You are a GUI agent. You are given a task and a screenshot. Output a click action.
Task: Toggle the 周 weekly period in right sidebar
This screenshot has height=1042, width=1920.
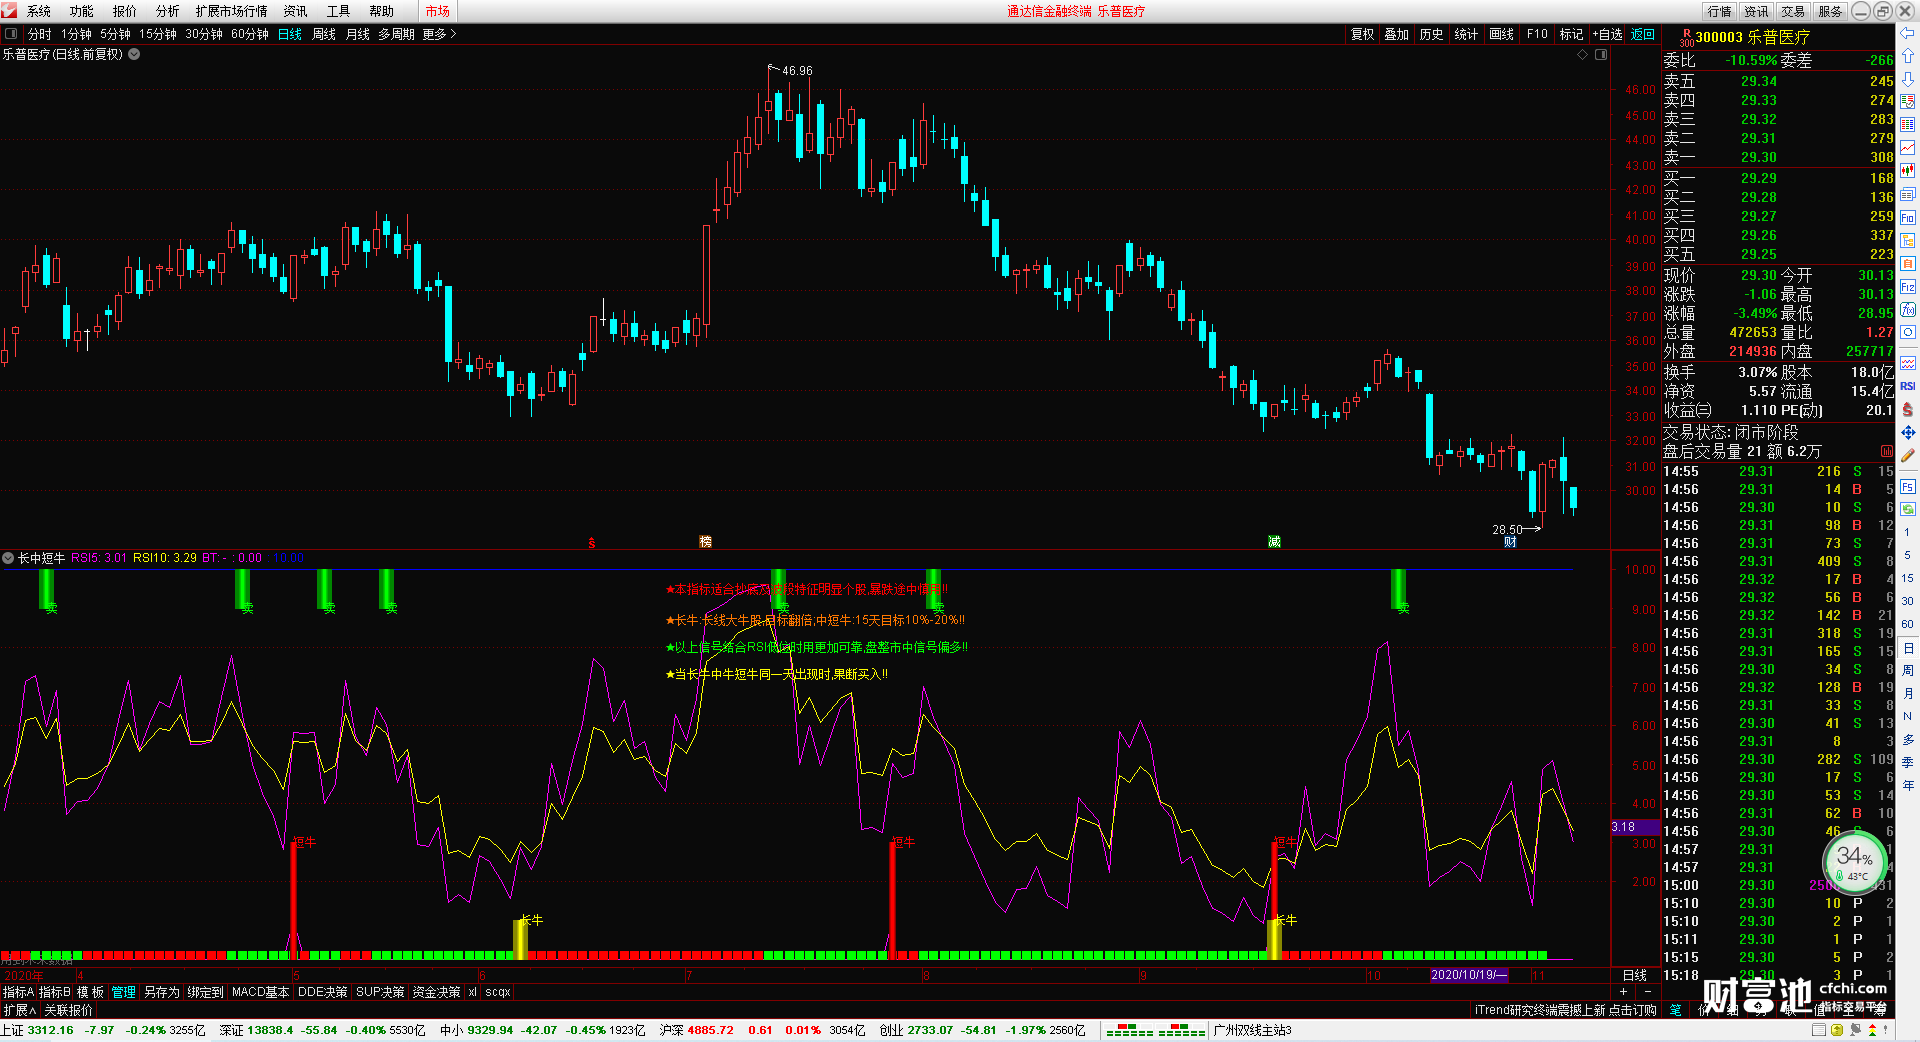(x=1908, y=670)
